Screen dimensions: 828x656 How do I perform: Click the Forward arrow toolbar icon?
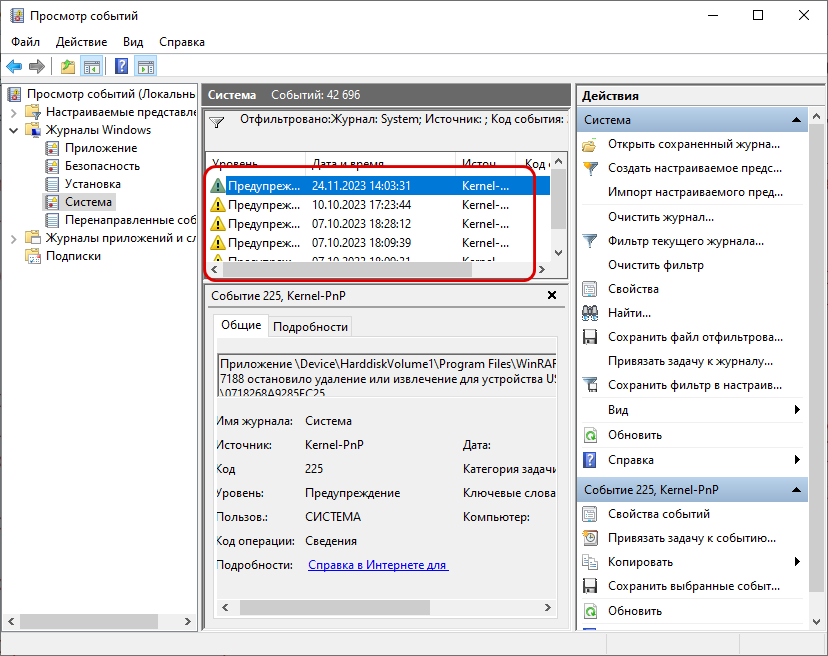click(x=37, y=67)
